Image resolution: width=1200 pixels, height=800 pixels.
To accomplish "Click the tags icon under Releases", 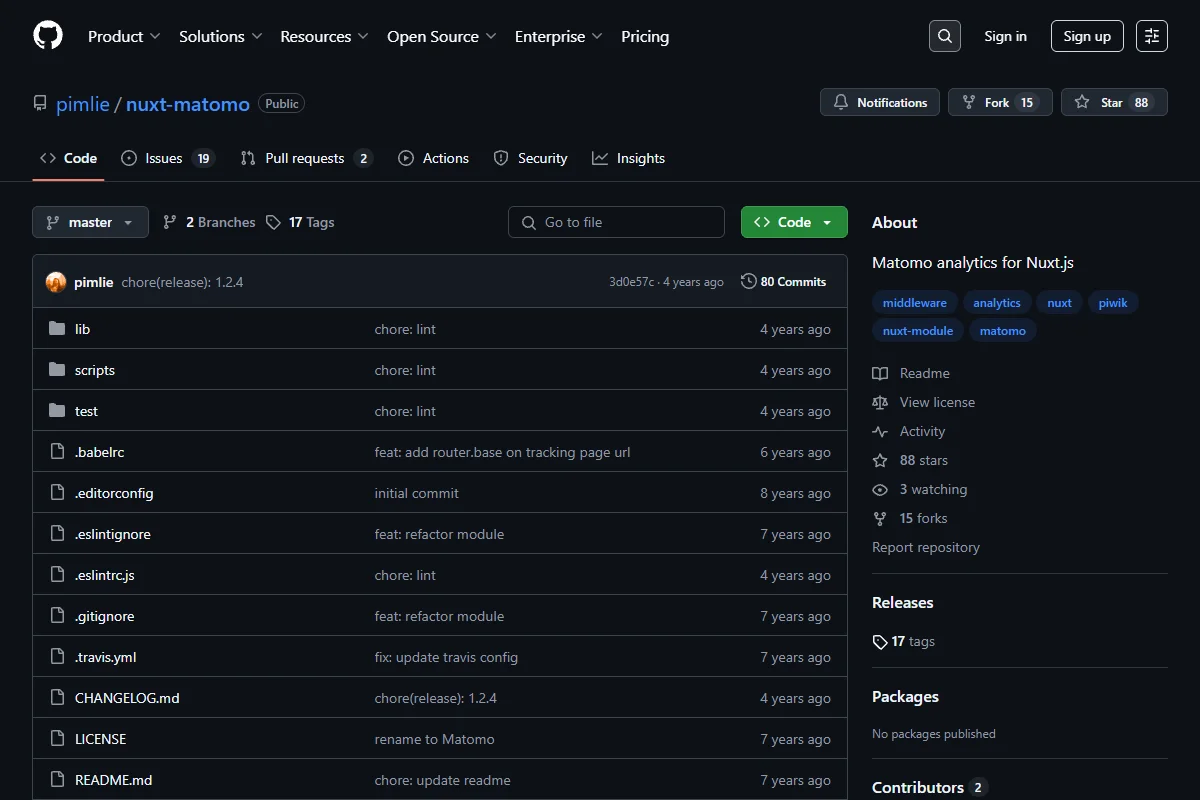I will (880, 642).
